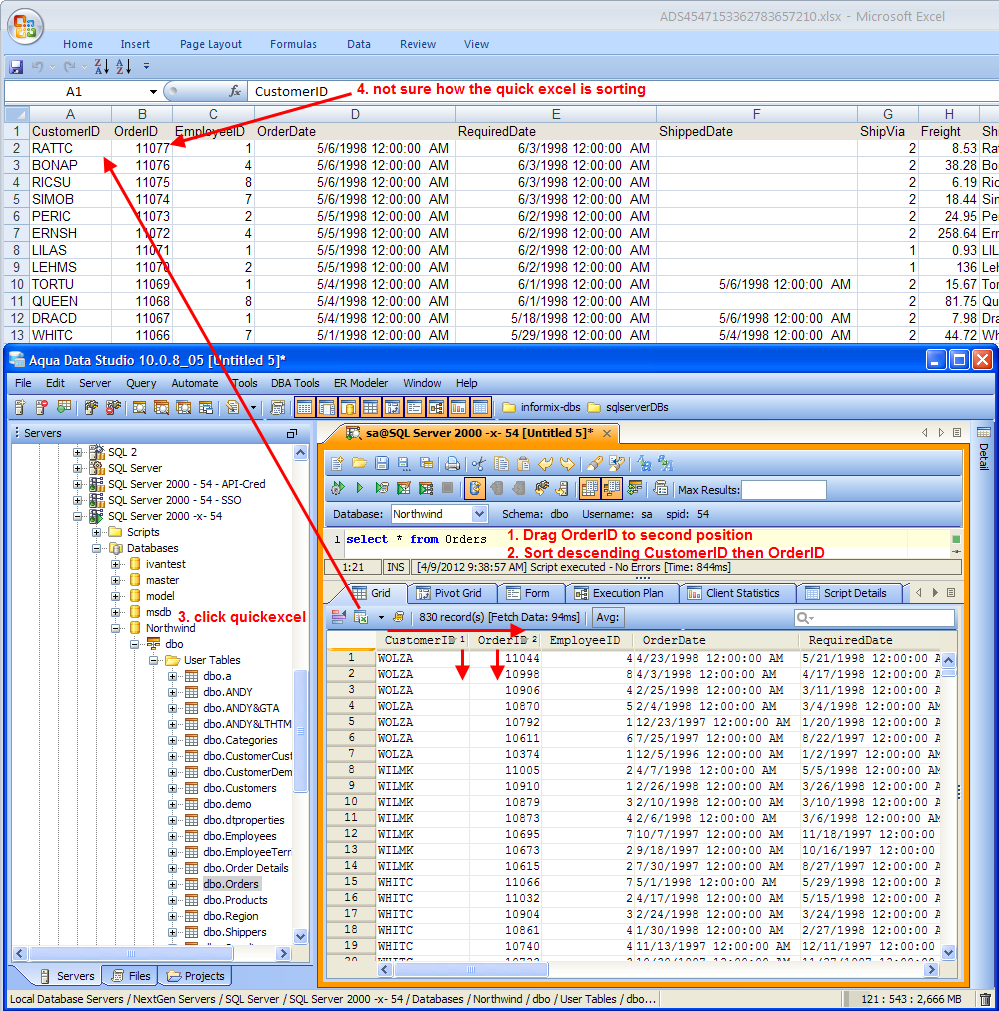
Task: Click the Excel insert function icon
Action: click(x=235, y=92)
